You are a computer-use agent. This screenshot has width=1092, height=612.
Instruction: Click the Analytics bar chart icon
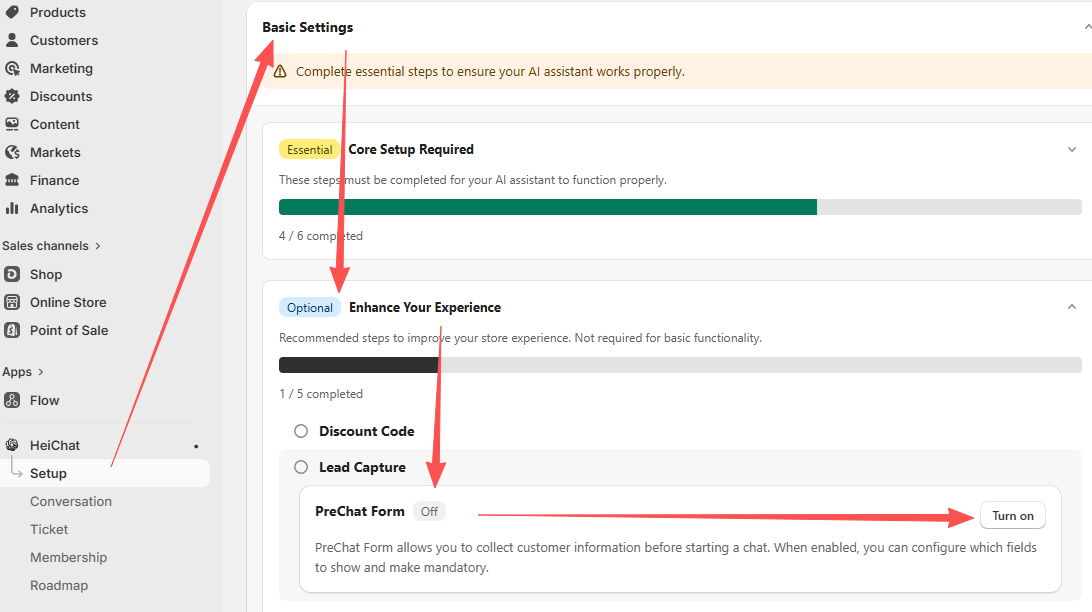click(12, 208)
